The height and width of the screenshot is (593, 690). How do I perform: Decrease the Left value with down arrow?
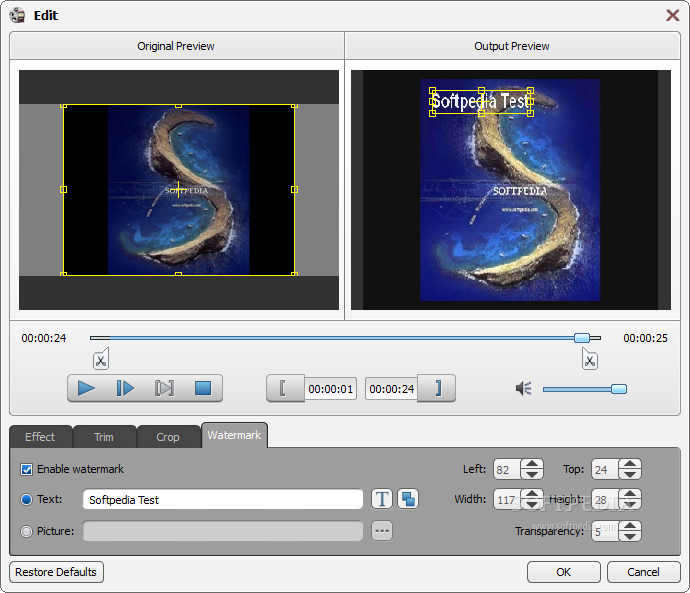click(532, 474)
